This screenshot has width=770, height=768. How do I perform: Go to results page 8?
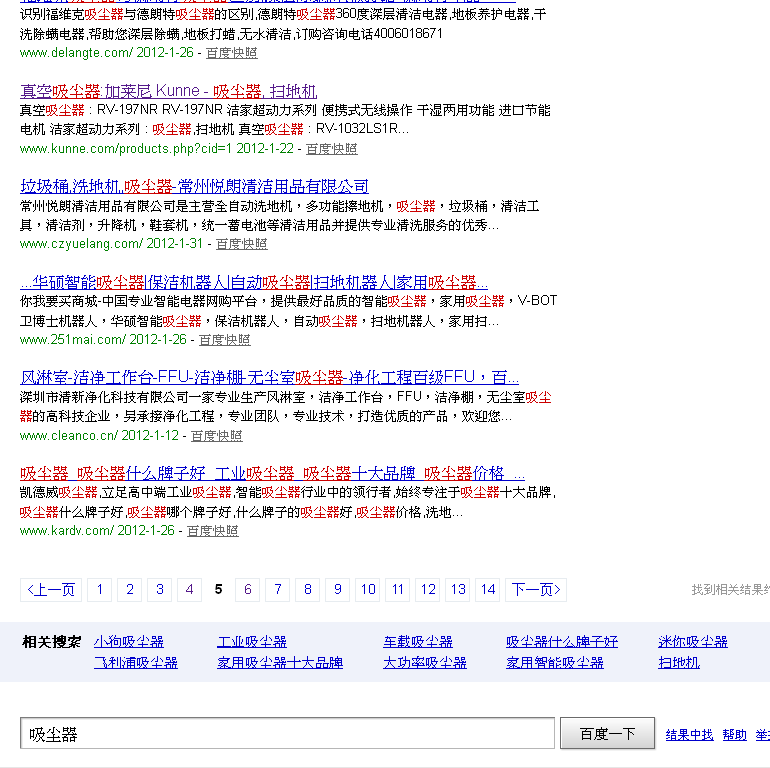tap(307, 590)
